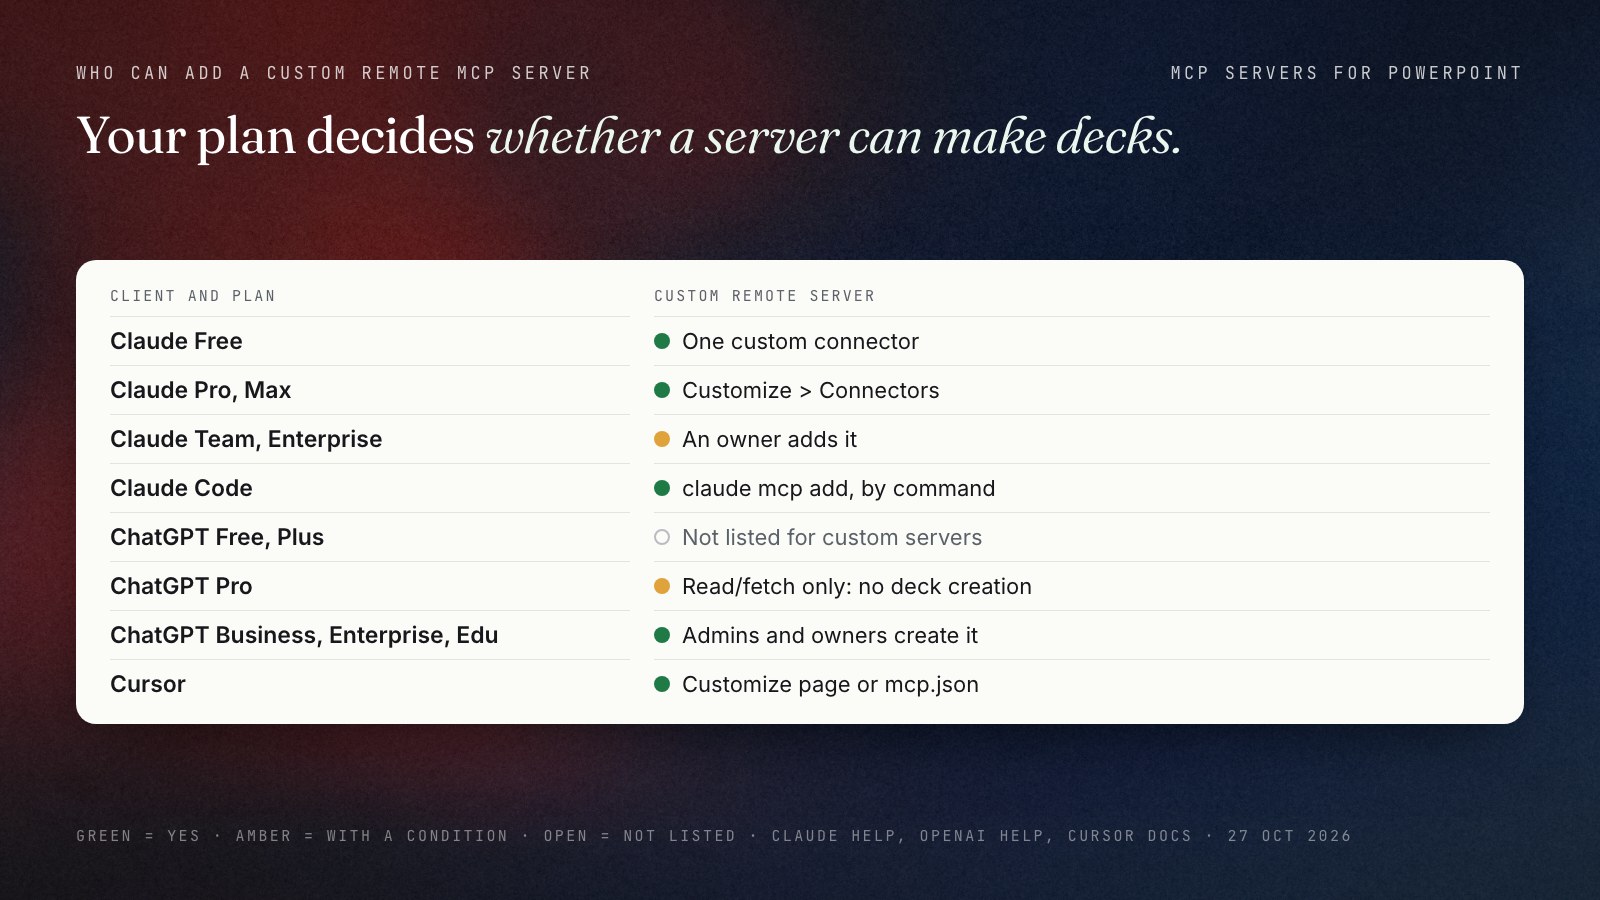Image resolution: width=1600 pixels, height=900 pixels.
Task: Click the "CUSTOM REMOTE SERVER" column header
Action: 765,296
